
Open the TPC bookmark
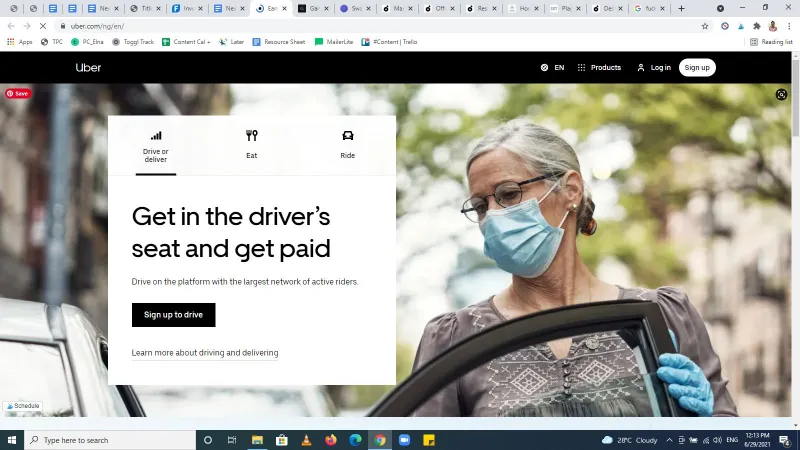pyautogui.click(x=52, y=42)
